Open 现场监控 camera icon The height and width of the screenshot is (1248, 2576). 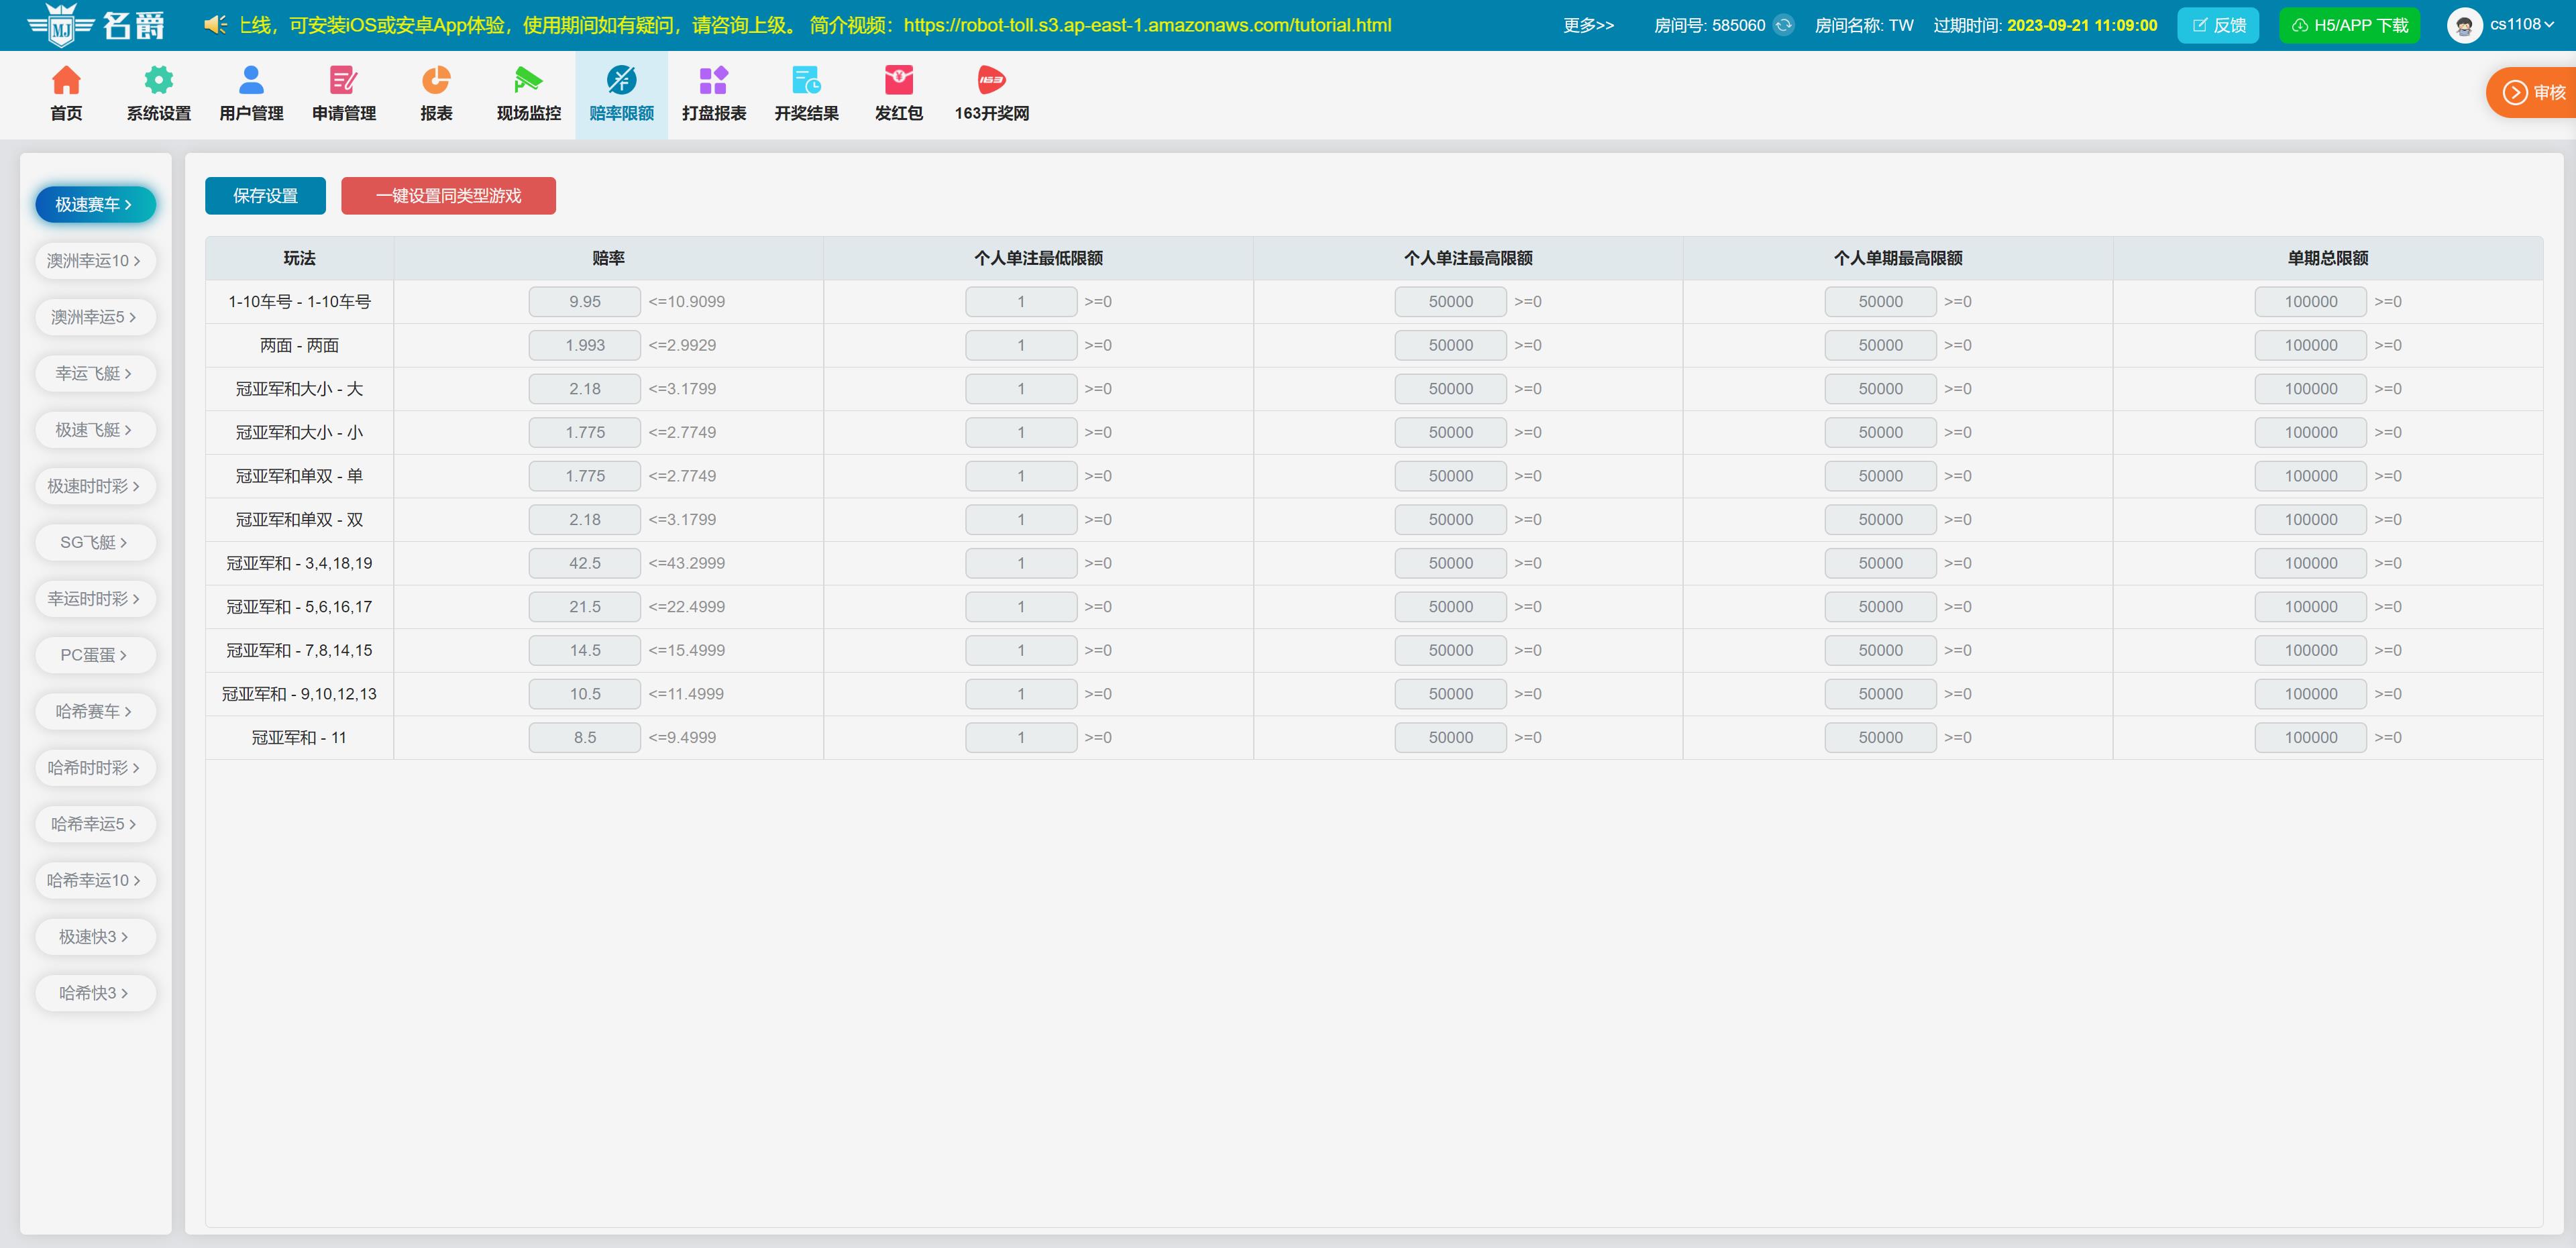(528, 81)
